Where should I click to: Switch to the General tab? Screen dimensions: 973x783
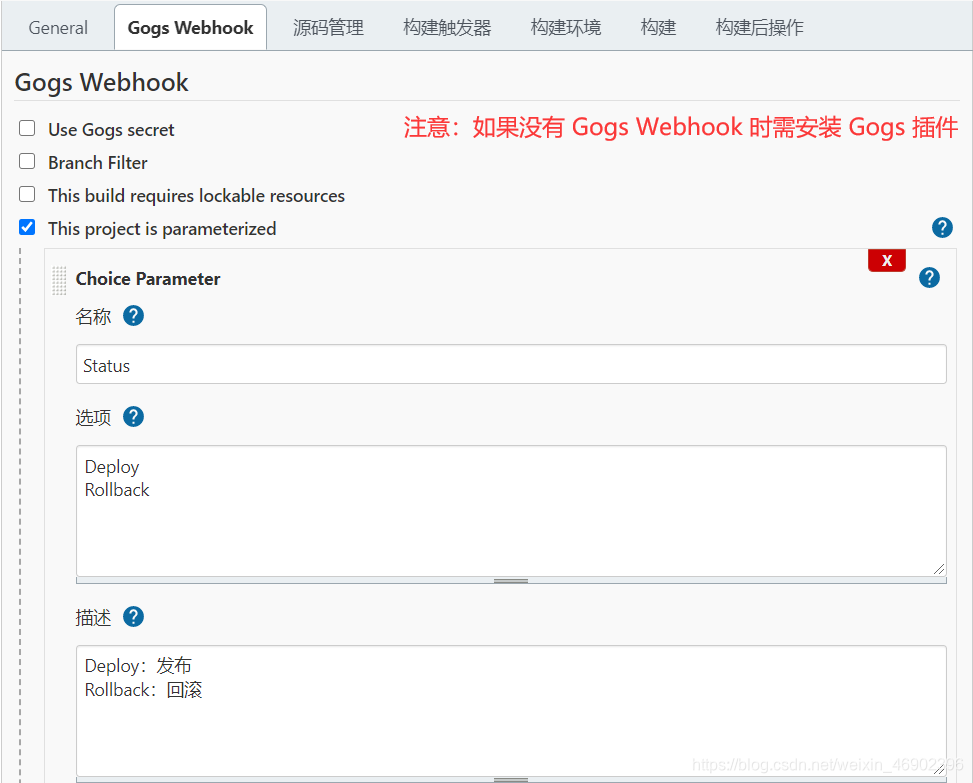(58, 28)
